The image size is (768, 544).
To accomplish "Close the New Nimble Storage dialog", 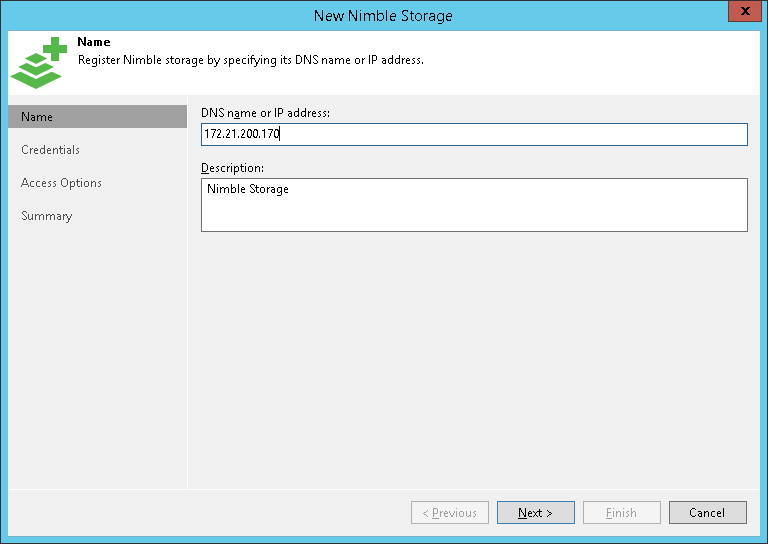I will point(742,14).
